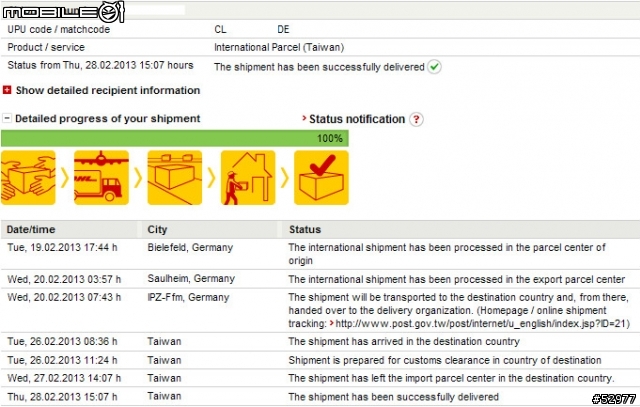Viewport: 640px width, 407px height.
Task: Click 'processed in the export parcel center' status
Action: pyautogui.click(x=457, y=279)
